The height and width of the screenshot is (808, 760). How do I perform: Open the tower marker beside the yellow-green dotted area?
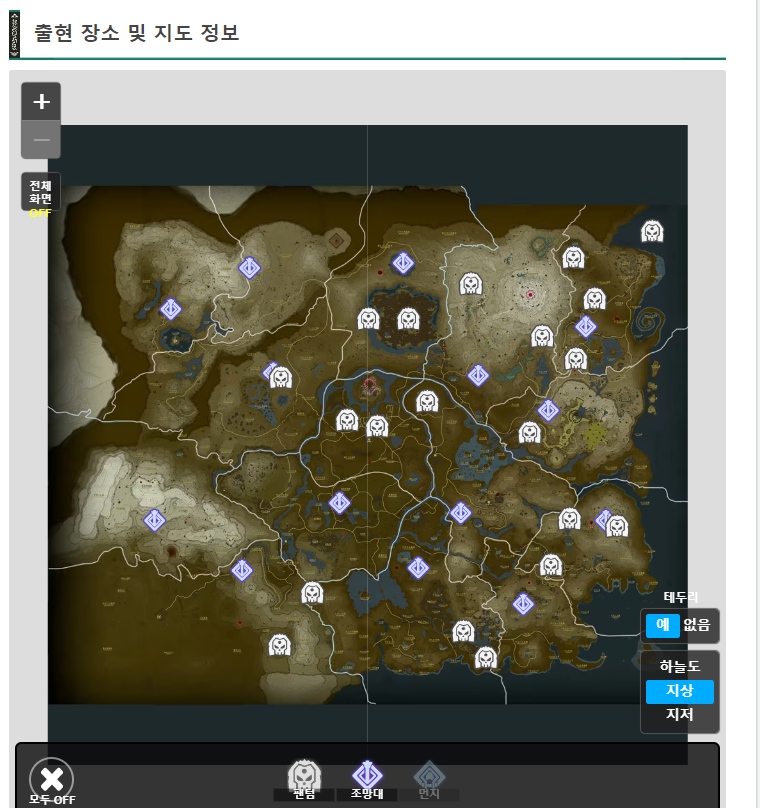(x=548, y=411)
